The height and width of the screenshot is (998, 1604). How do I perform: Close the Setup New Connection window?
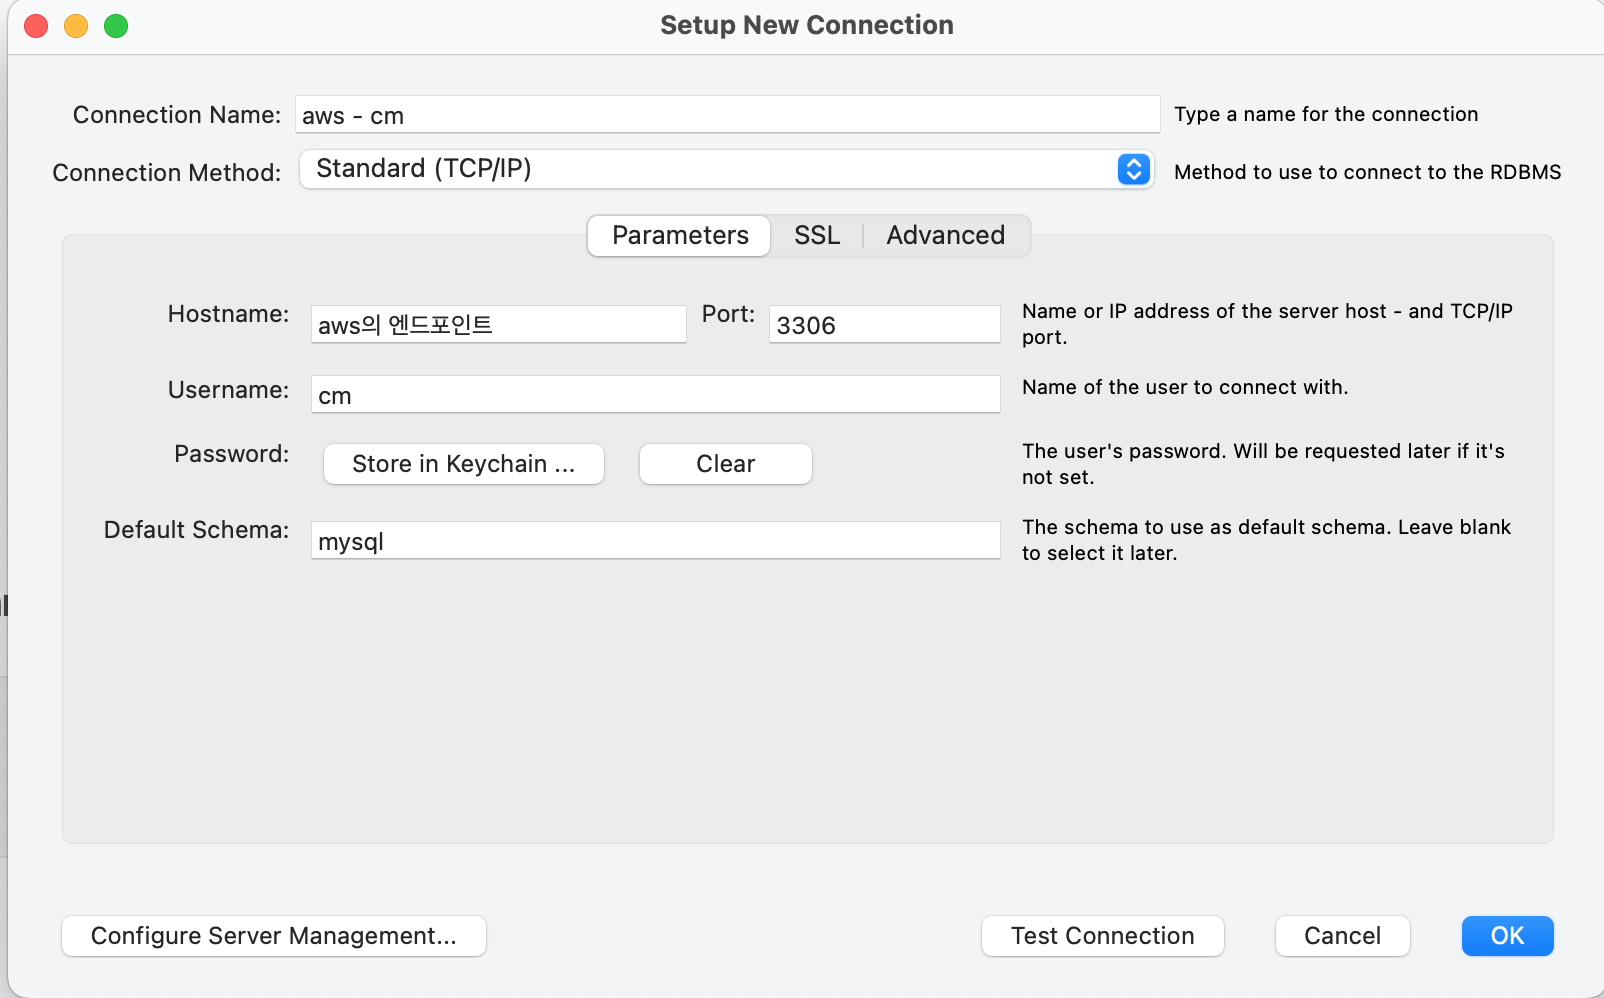click(36, 26)
